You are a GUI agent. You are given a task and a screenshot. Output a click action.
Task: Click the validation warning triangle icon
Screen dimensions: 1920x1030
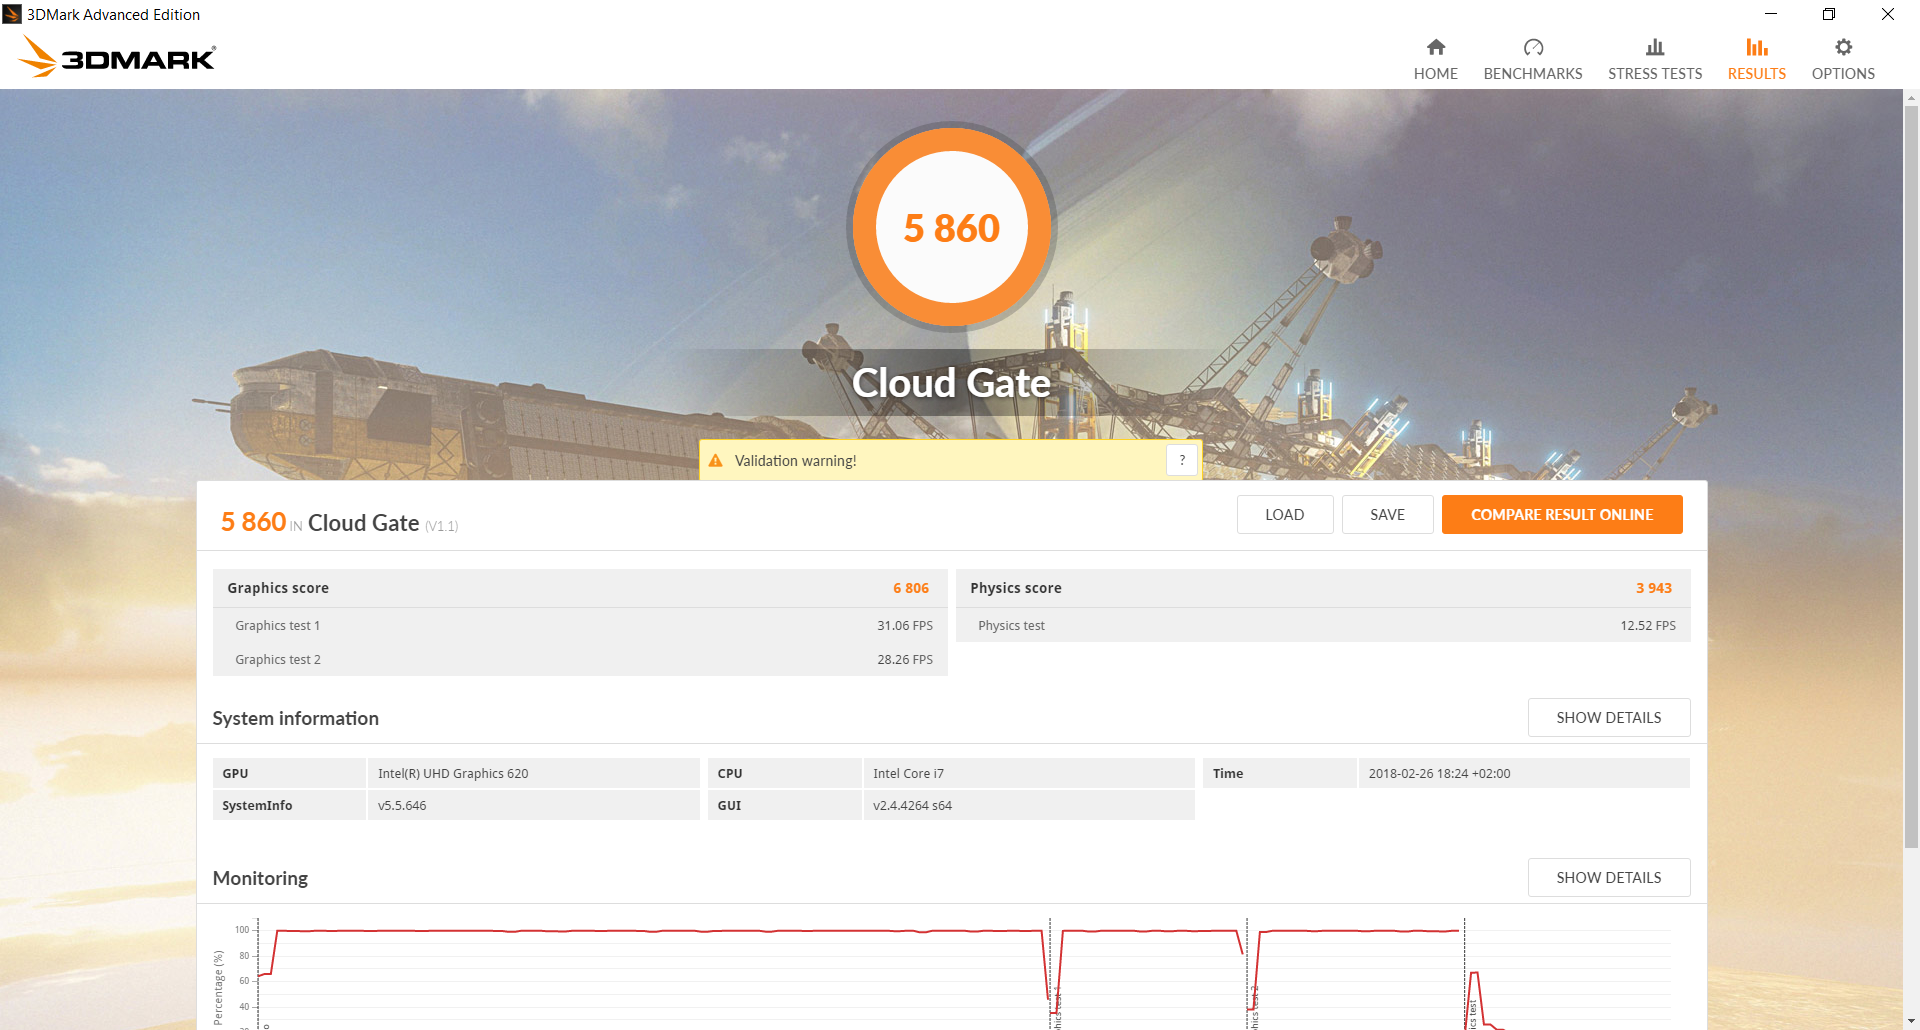715,461
